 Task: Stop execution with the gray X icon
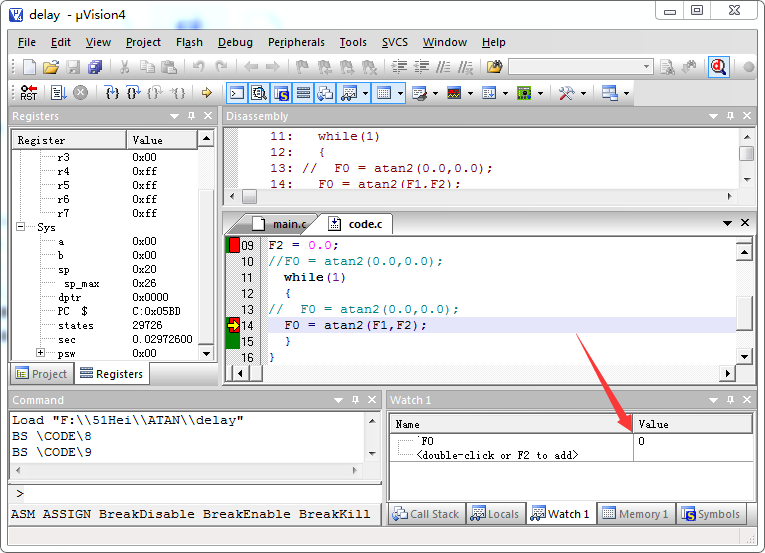[x=81, y=92]
